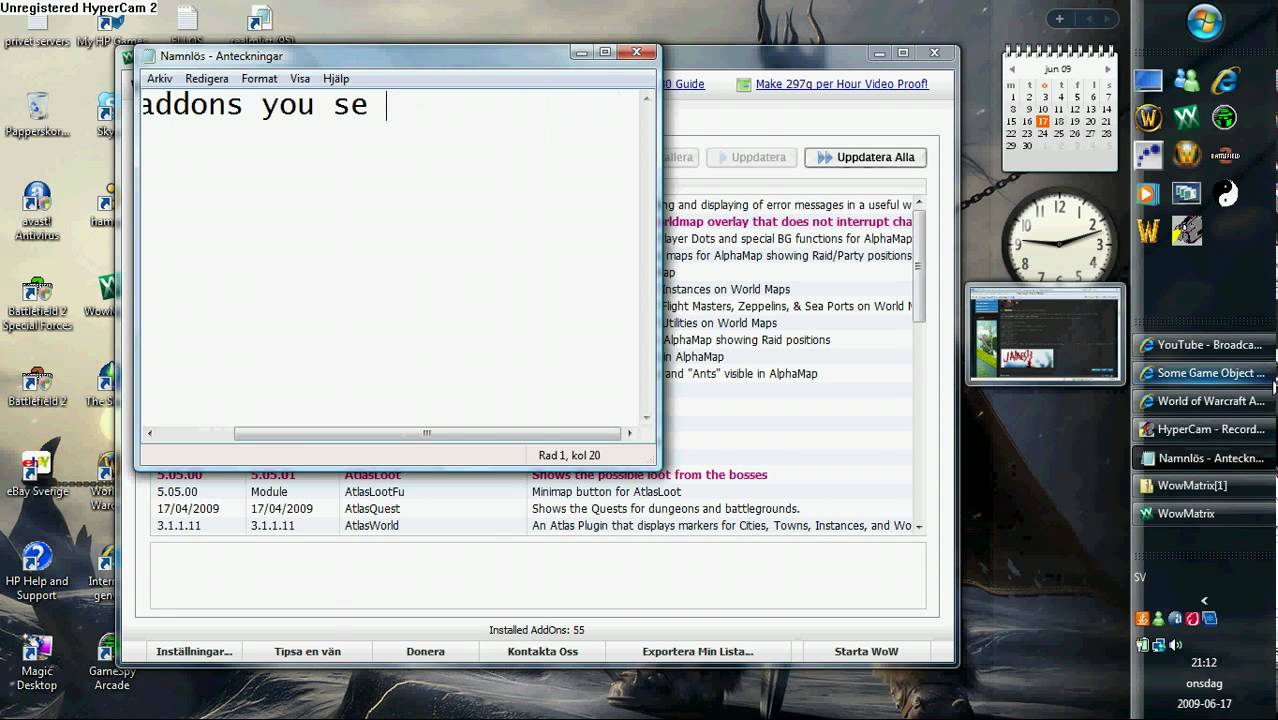1278x720 pixels.
Task: Switch to WowMatrix[1] folder taskbar item
Action: click(1203, 485)
